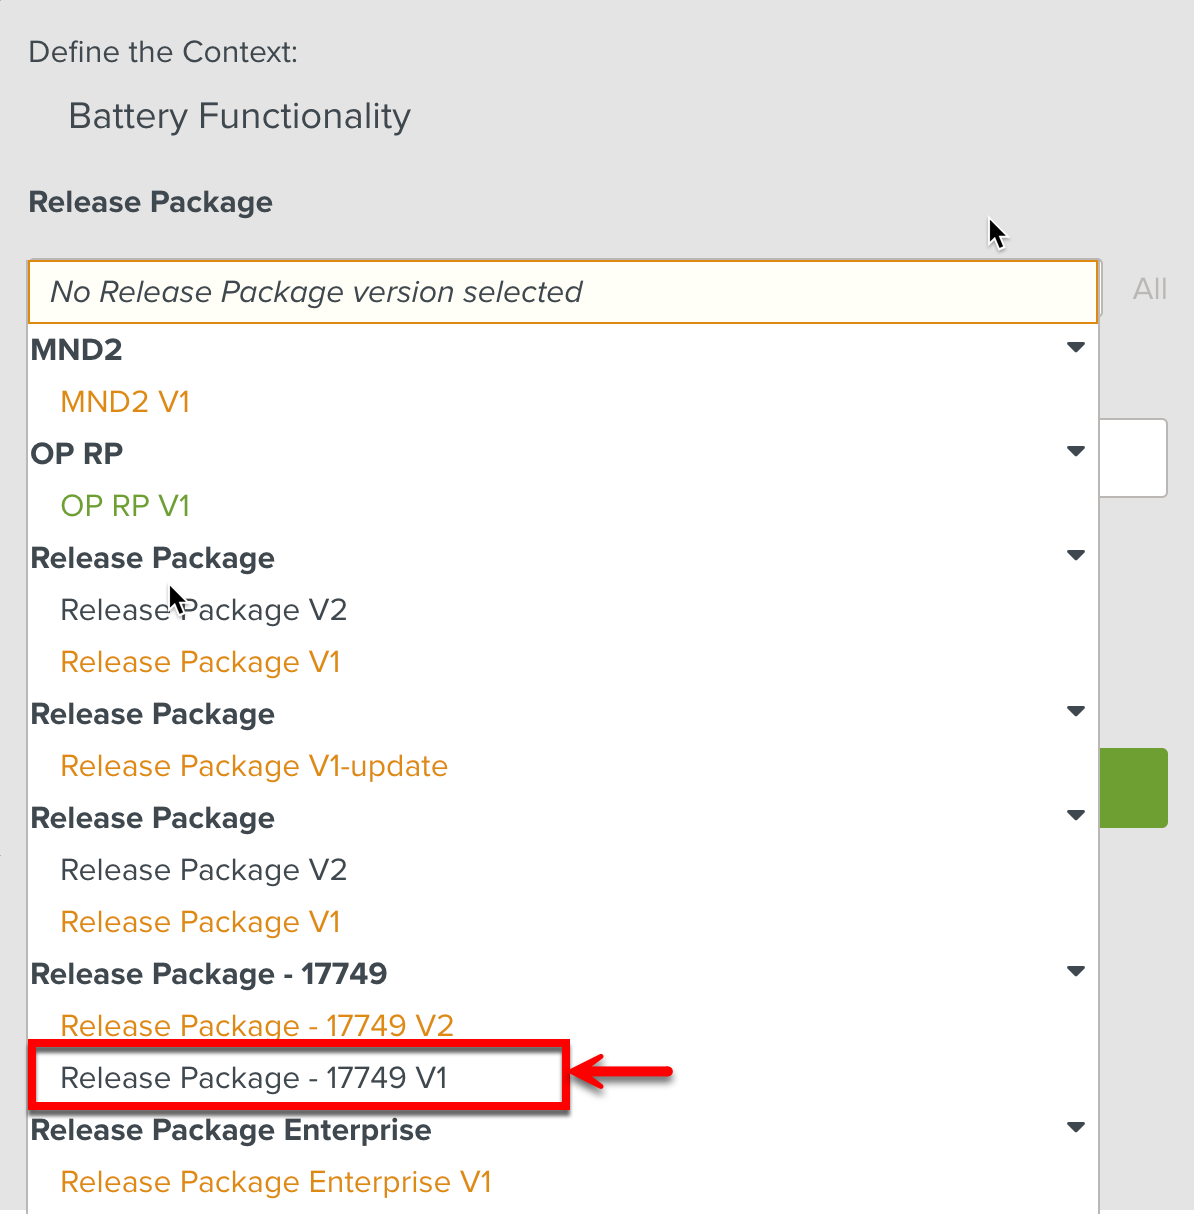Collapse the group containing Release Package V1-update
The width and height of the screenshot is (1194, 1214).
coord(1076,712)
